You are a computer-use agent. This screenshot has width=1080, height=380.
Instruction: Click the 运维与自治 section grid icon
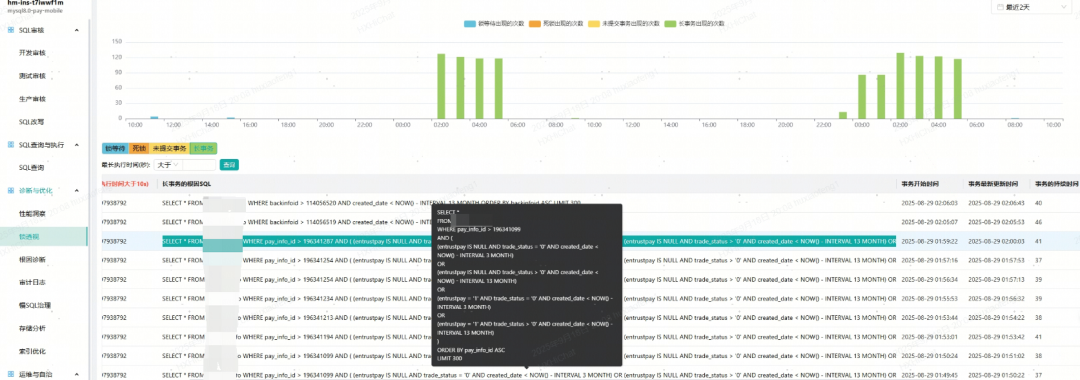(10, 374)
